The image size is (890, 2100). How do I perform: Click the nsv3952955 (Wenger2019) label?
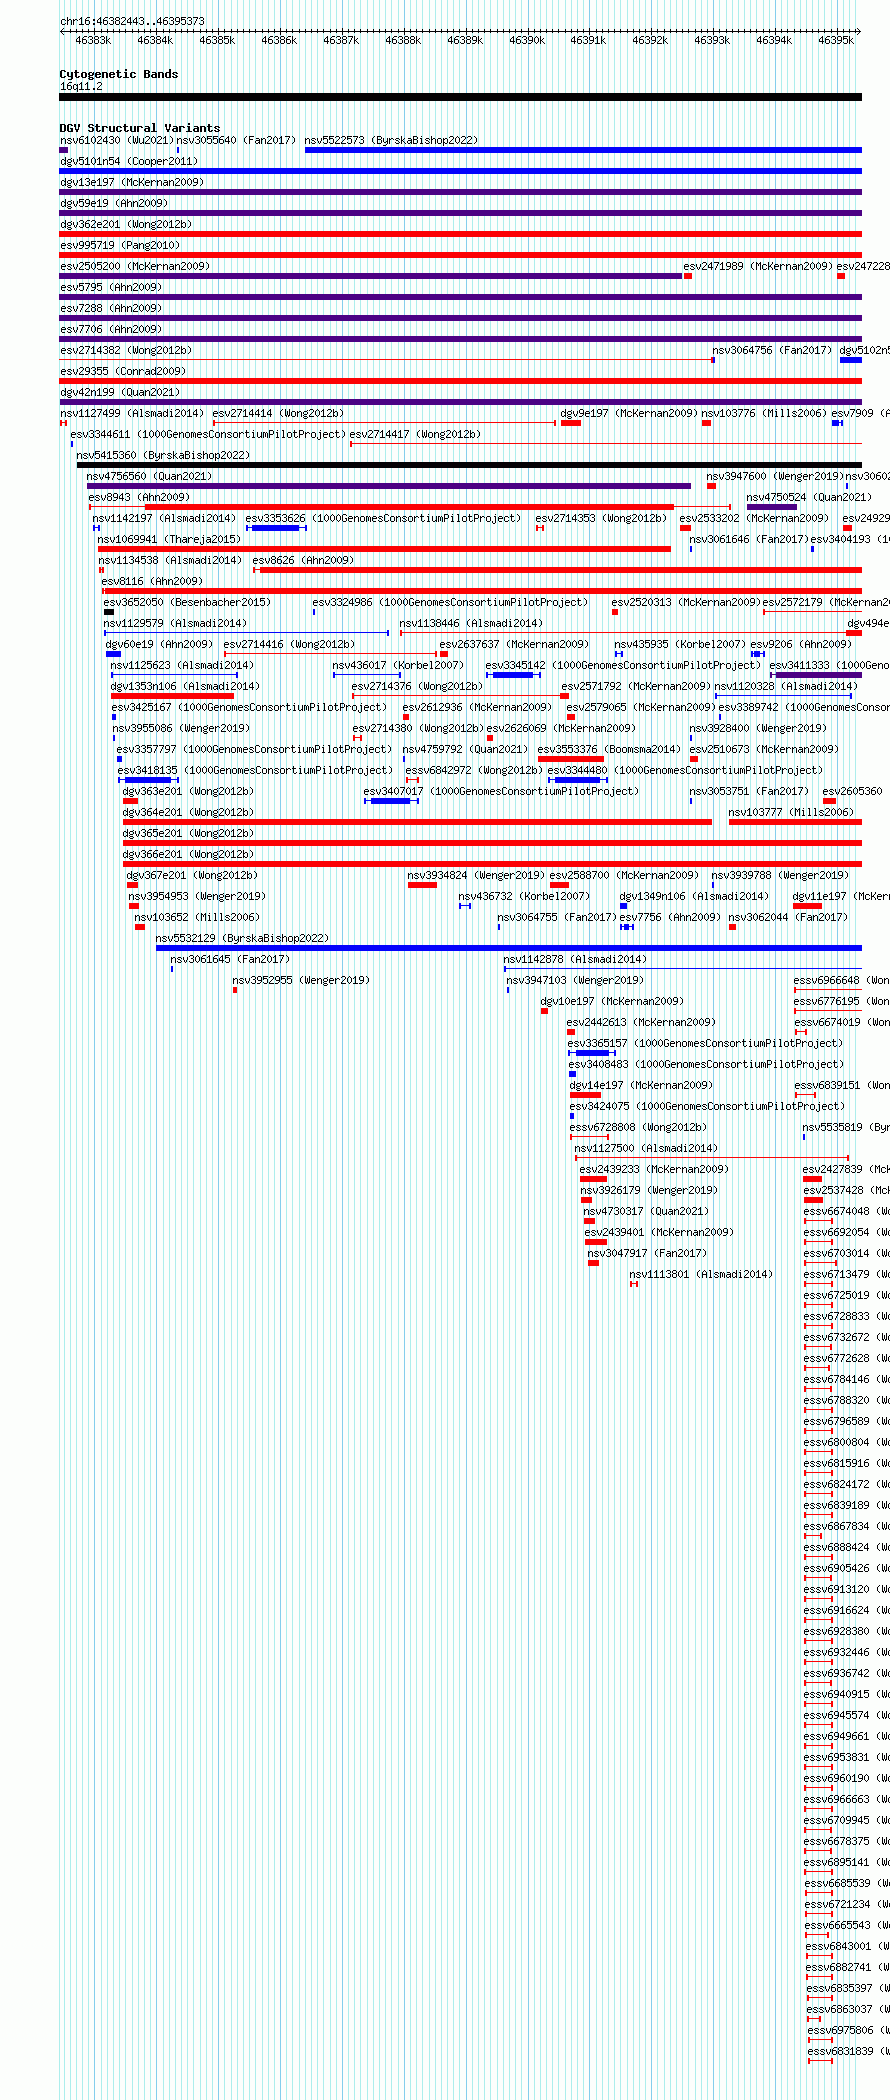pyautogui.click(x=302, y=980)
